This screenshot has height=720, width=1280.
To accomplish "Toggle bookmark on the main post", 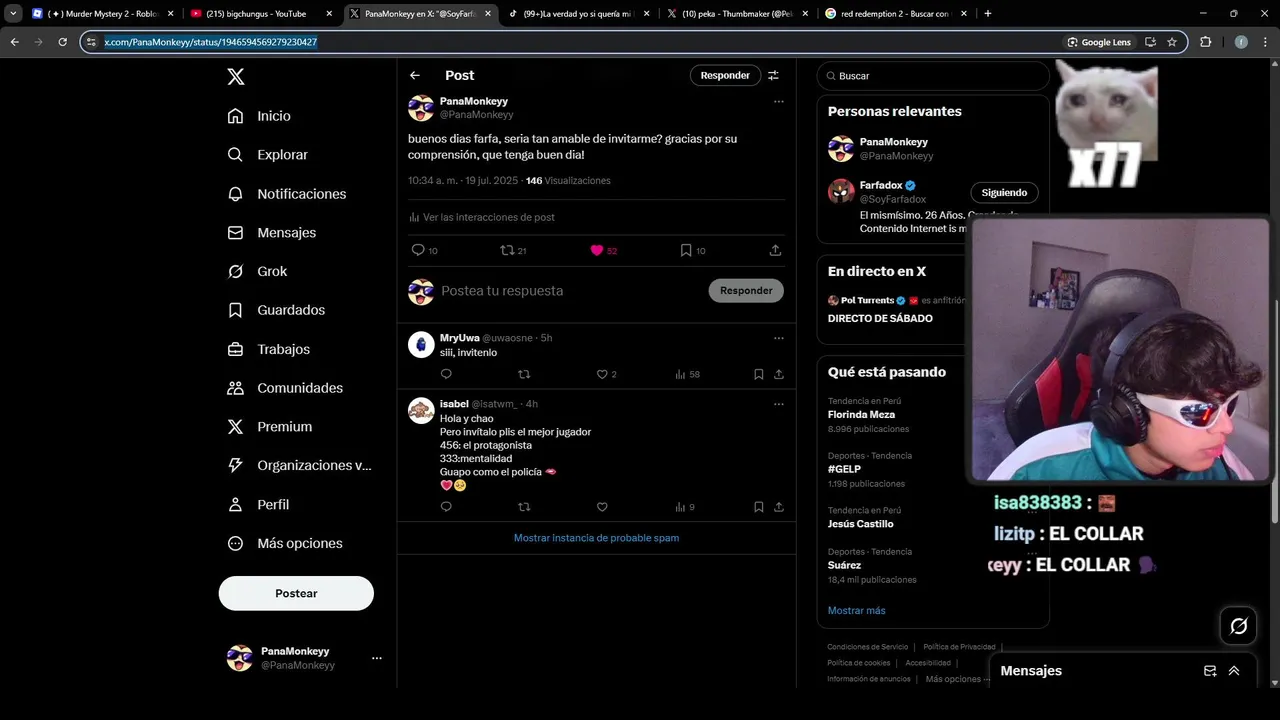I will coord(686,250).
